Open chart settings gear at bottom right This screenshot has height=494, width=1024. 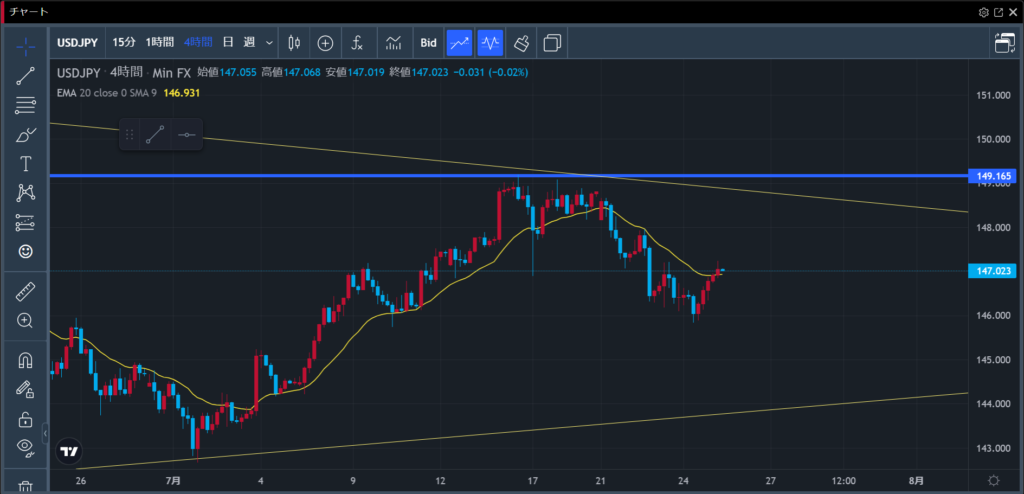point(994,480)
